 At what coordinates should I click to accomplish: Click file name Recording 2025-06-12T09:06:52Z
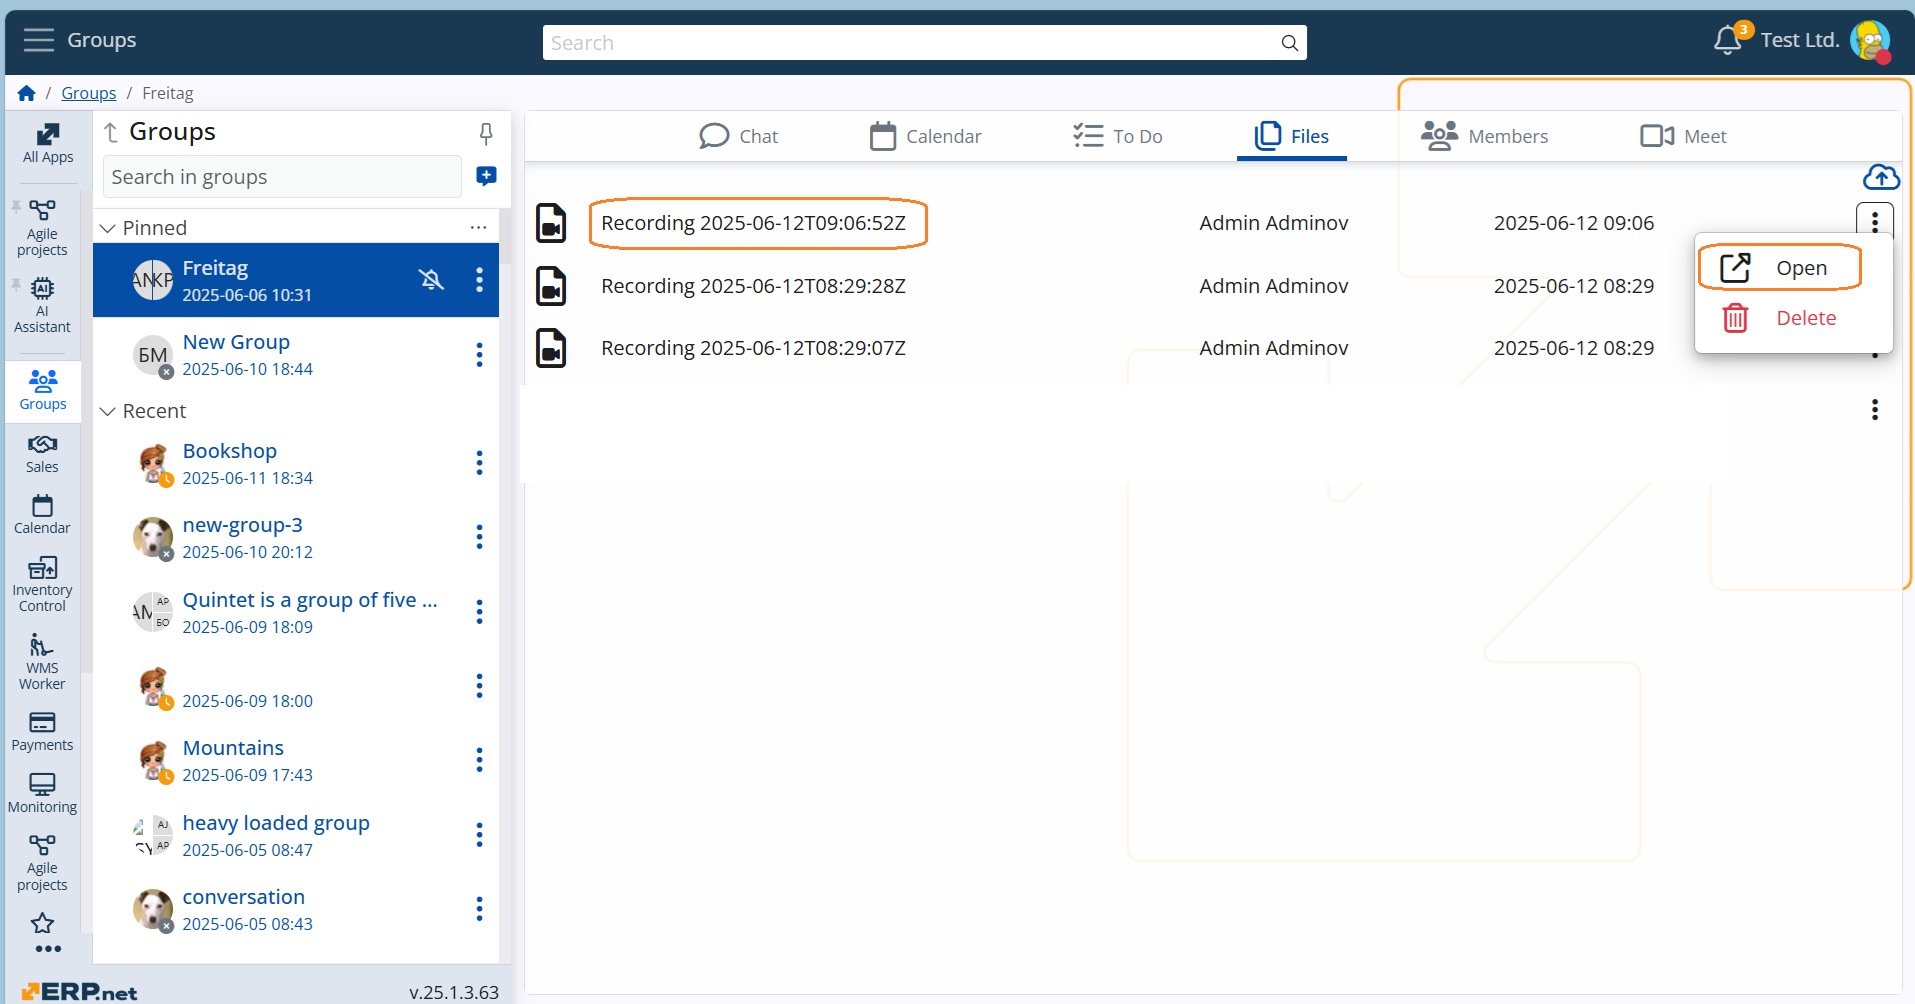[x=753, y=223]
